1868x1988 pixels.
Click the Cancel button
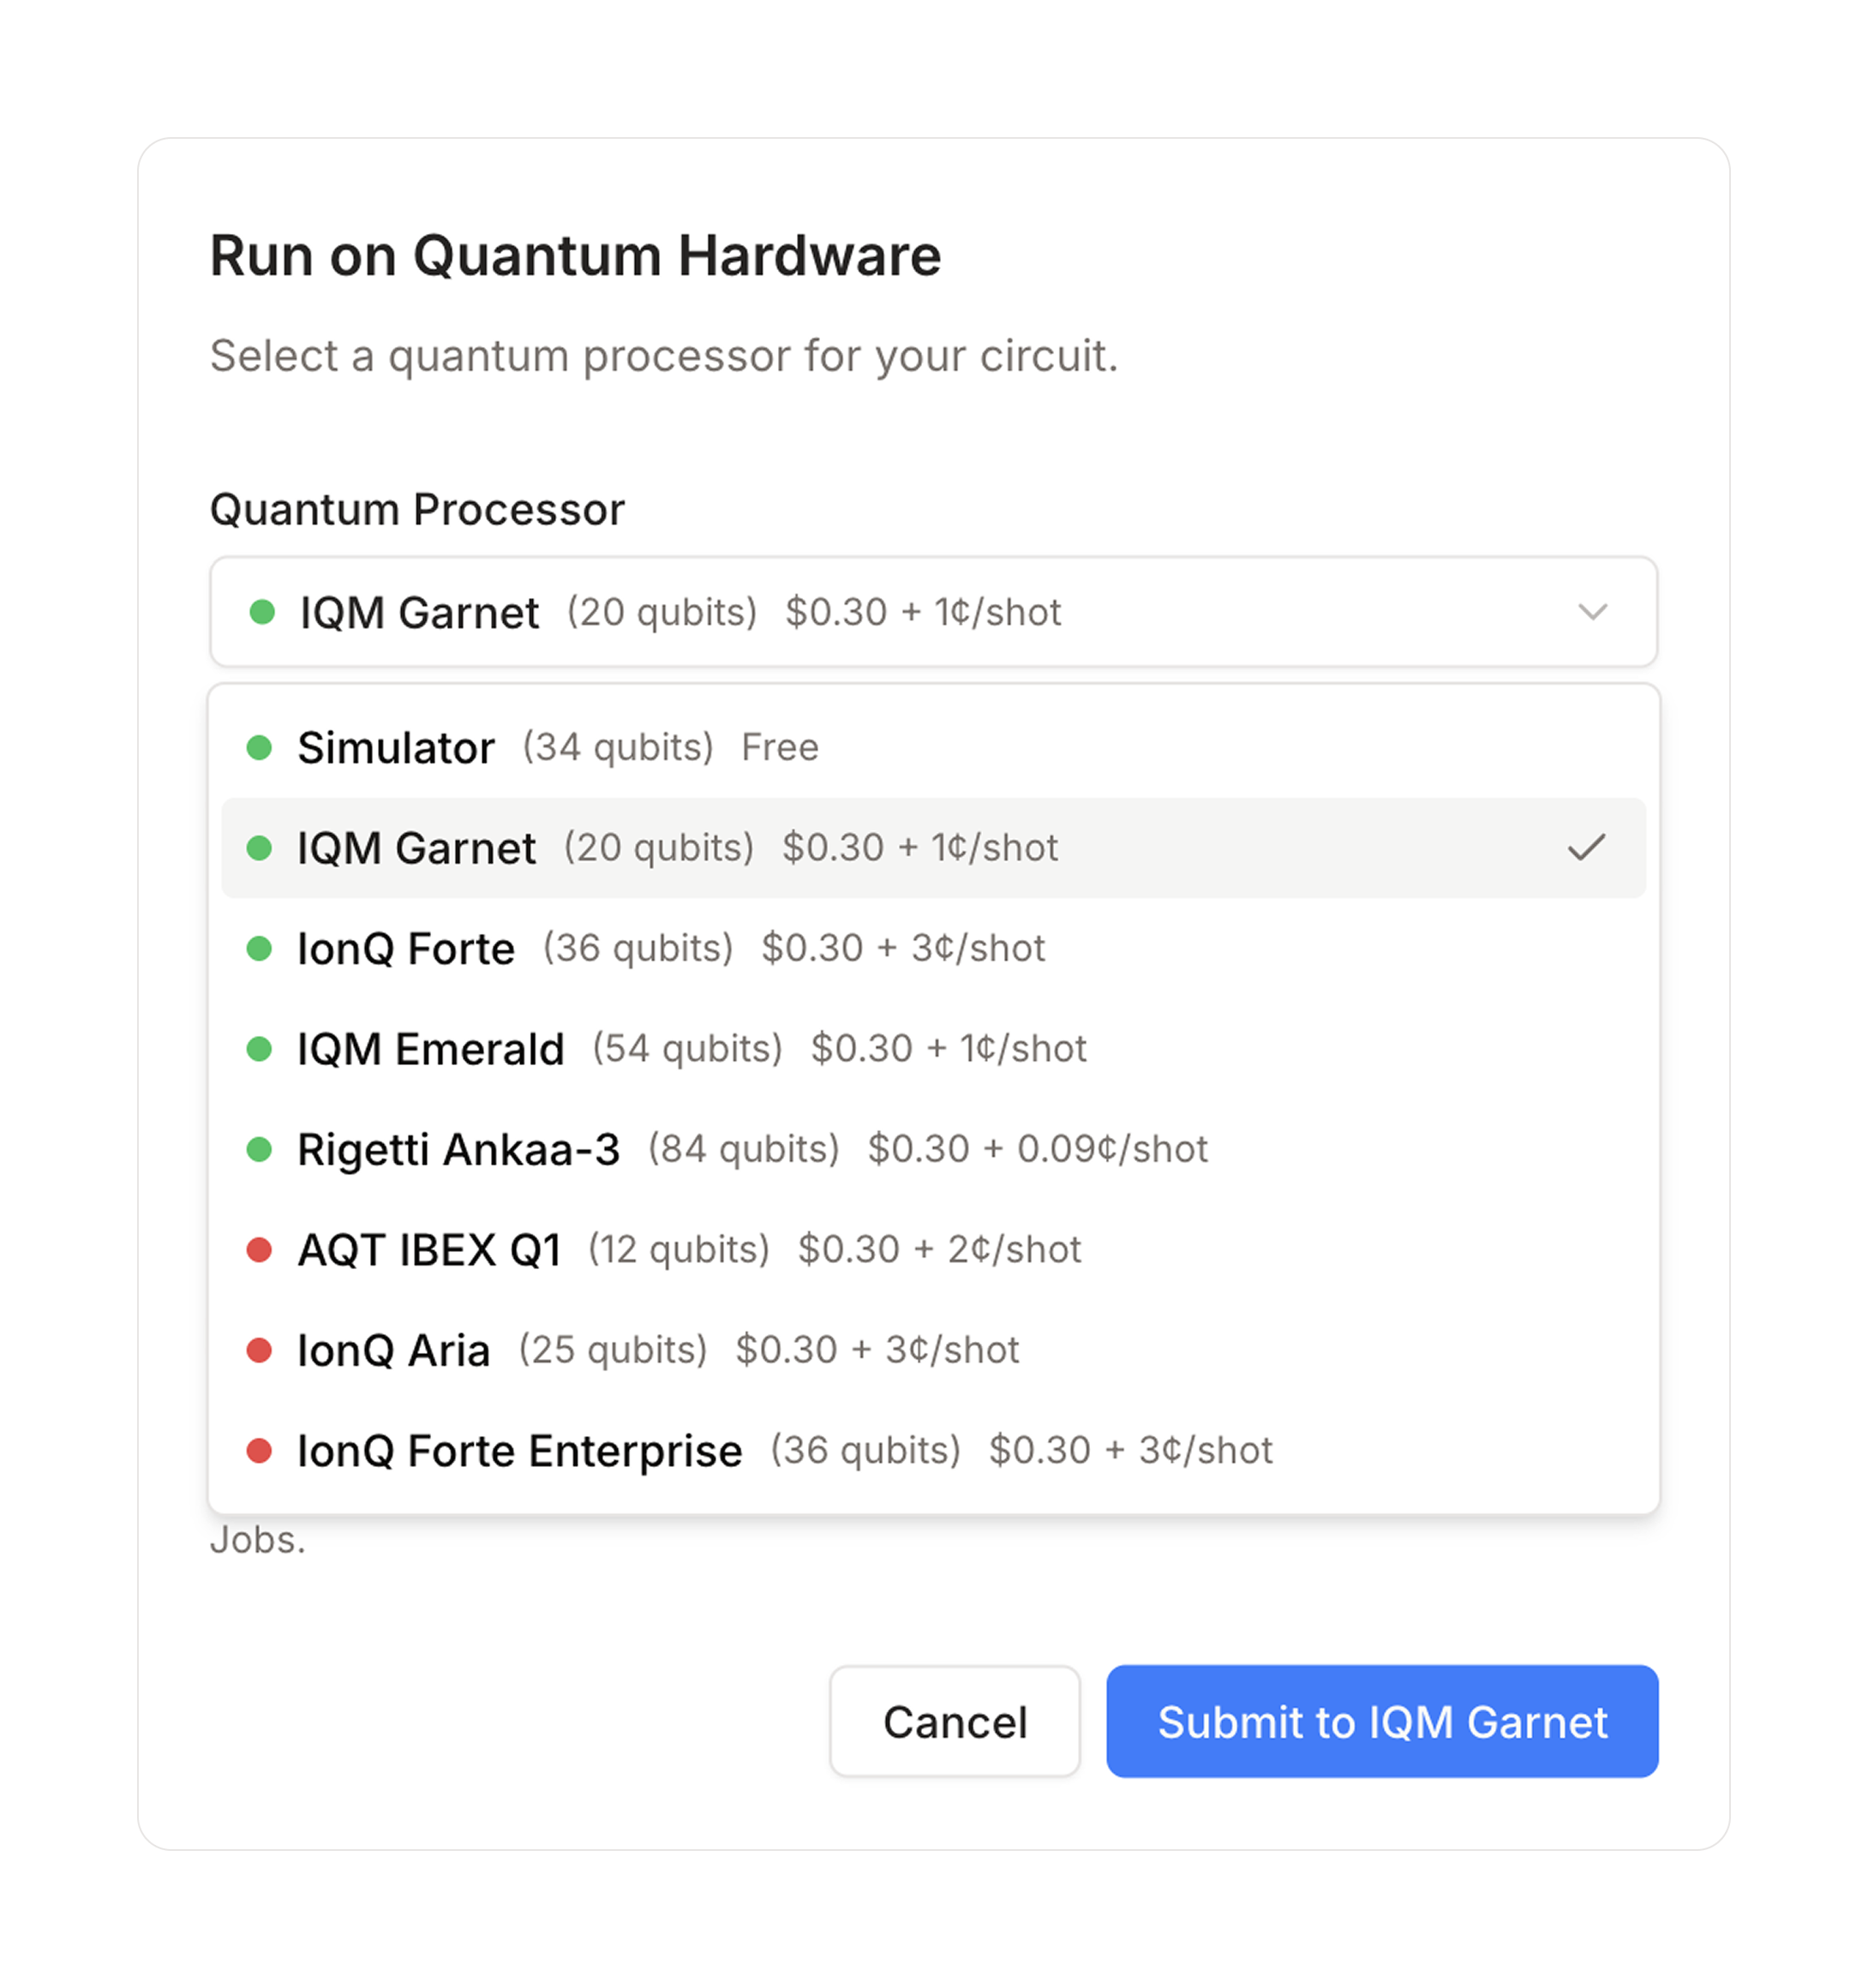pos(953,1722)
